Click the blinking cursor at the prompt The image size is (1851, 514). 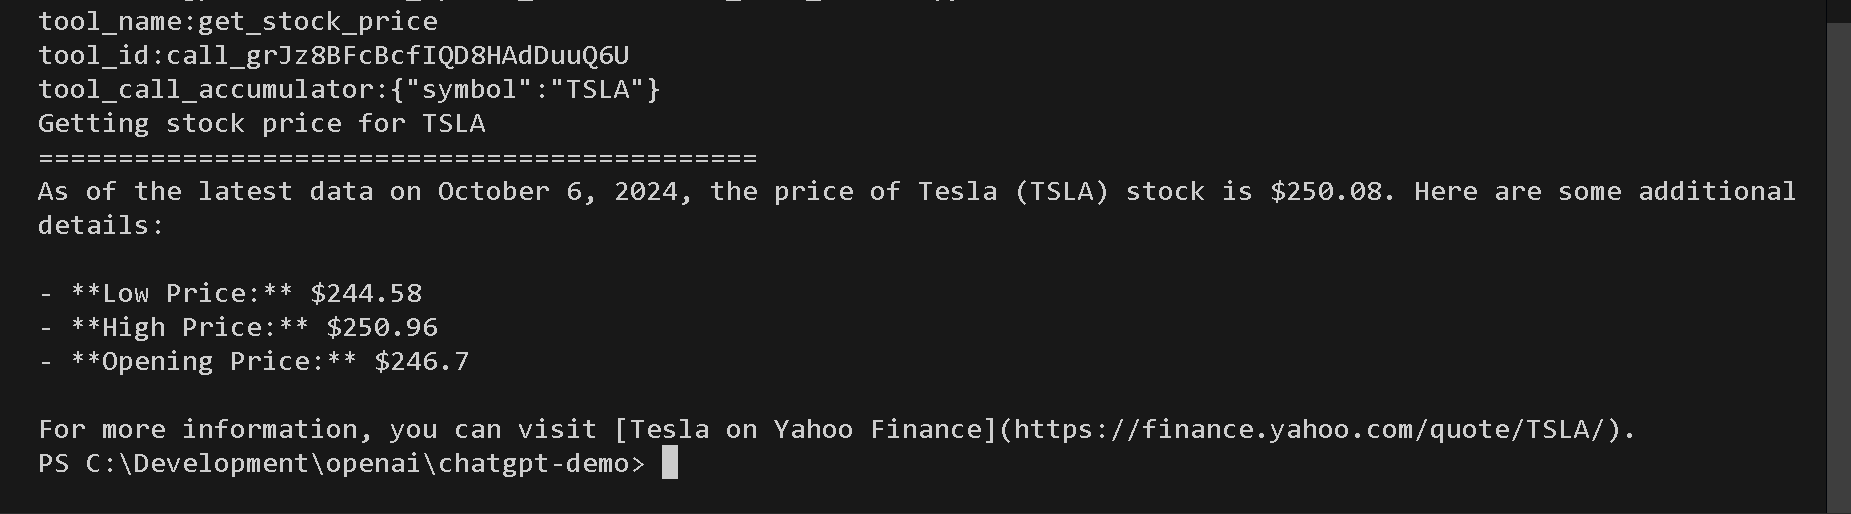[x=670, y=463]
